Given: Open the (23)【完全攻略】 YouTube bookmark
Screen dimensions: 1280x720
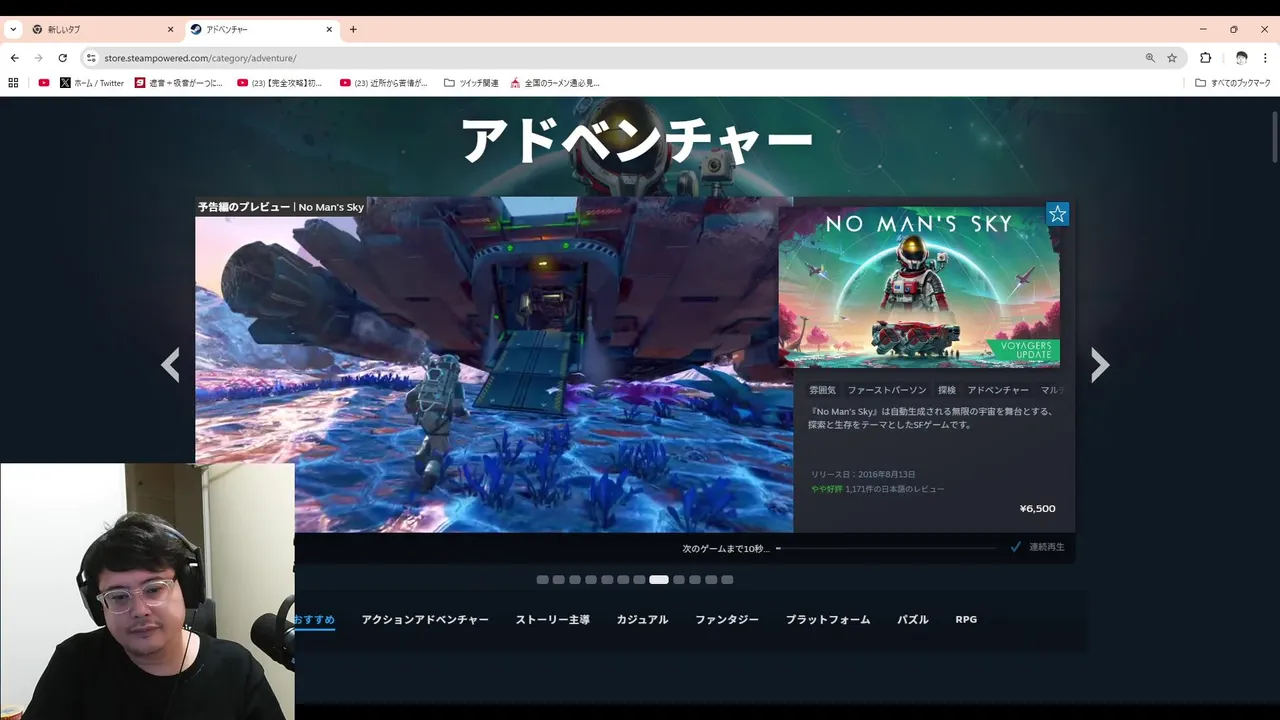Looking at the screenshot, I should point(280,83).
